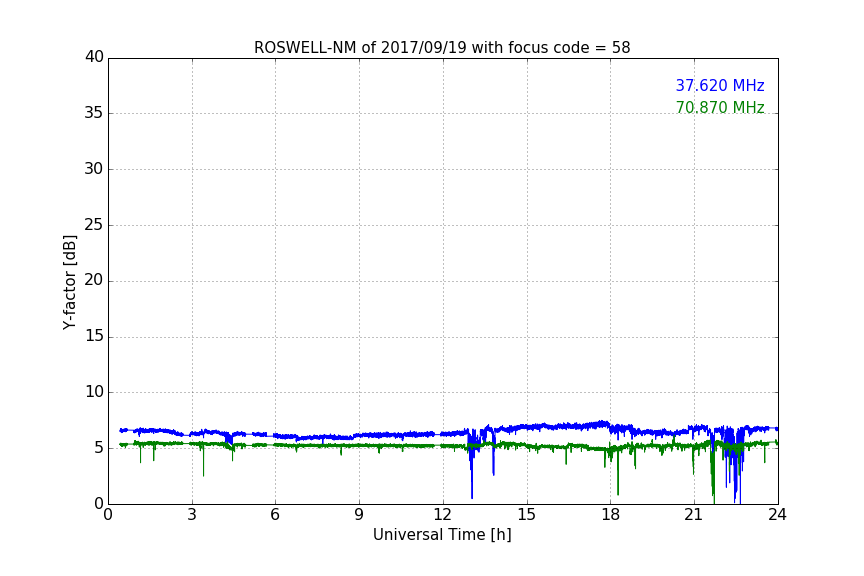Viewport: 864px width, 576px height.
Task: Click the plot title 'ROSWELL-NM of 2017/09/19 with focus code = 58'
Action: 442,48
